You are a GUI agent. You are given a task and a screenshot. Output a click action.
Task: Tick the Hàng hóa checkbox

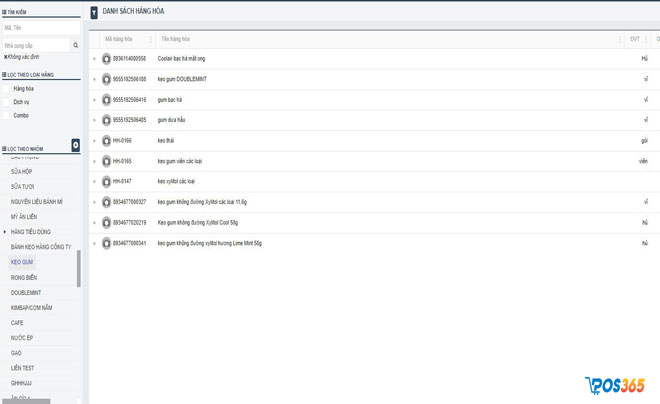click(6, 89)
